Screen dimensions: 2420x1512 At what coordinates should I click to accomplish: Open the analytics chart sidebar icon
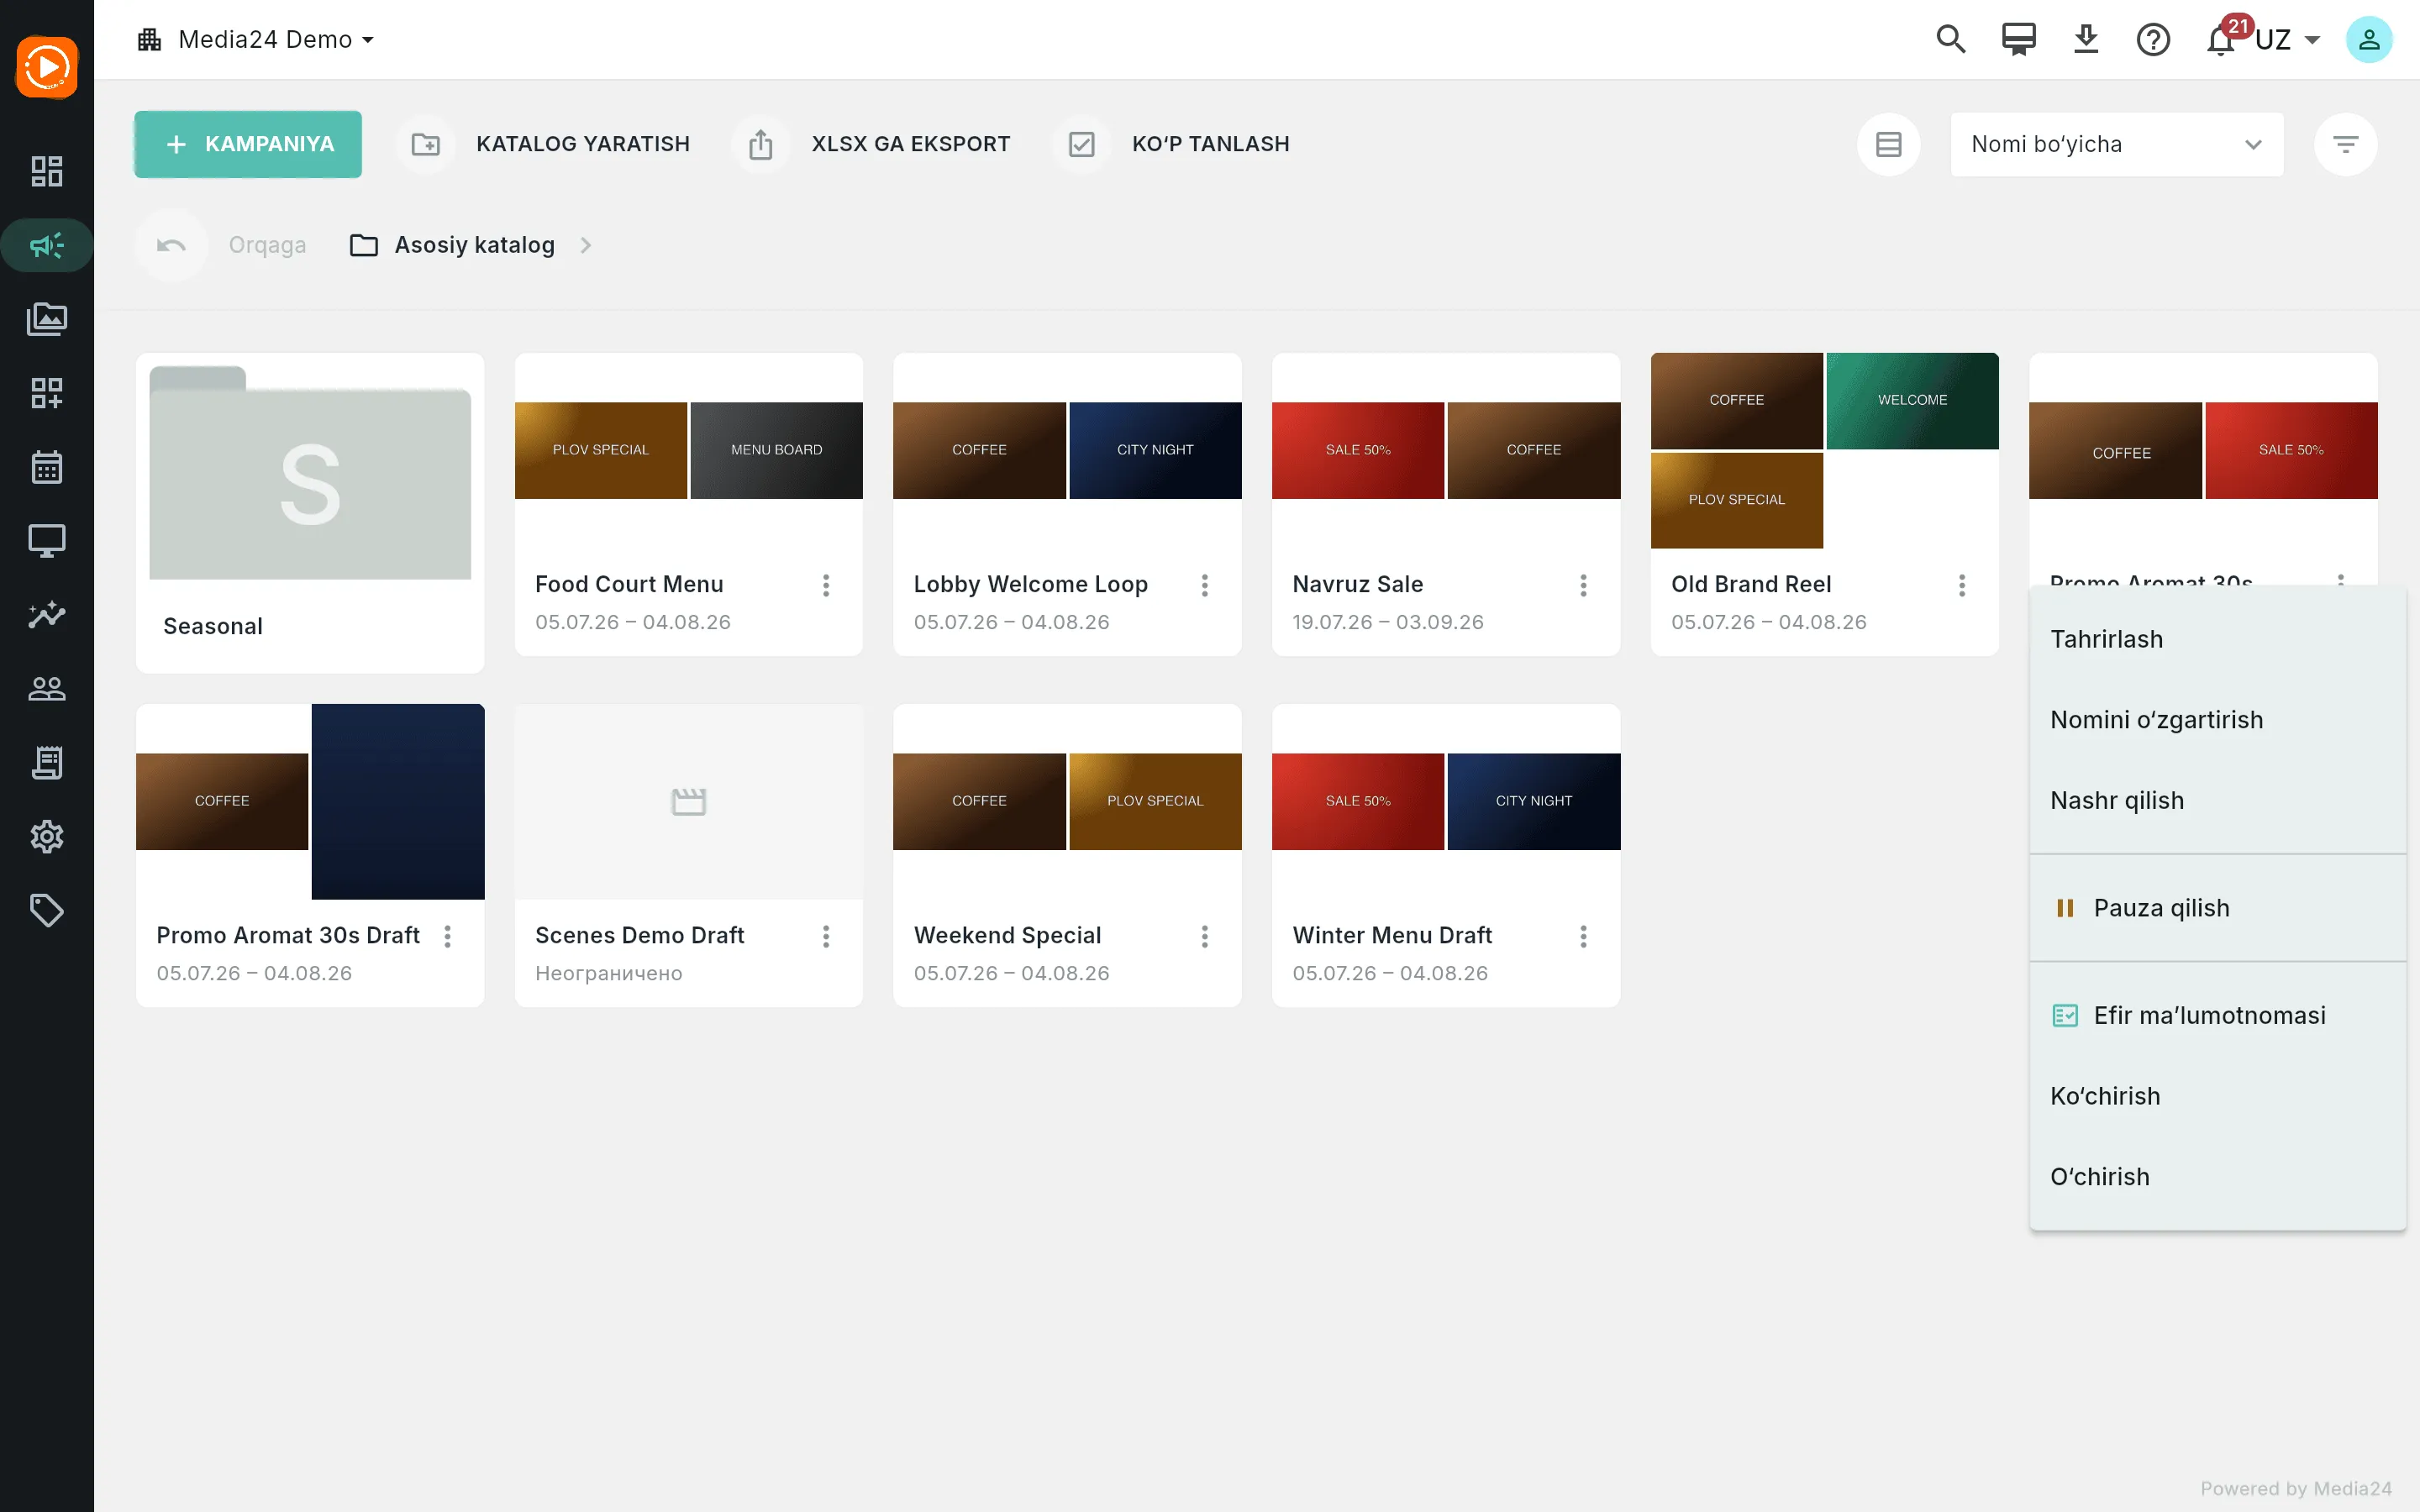point(47,615)
